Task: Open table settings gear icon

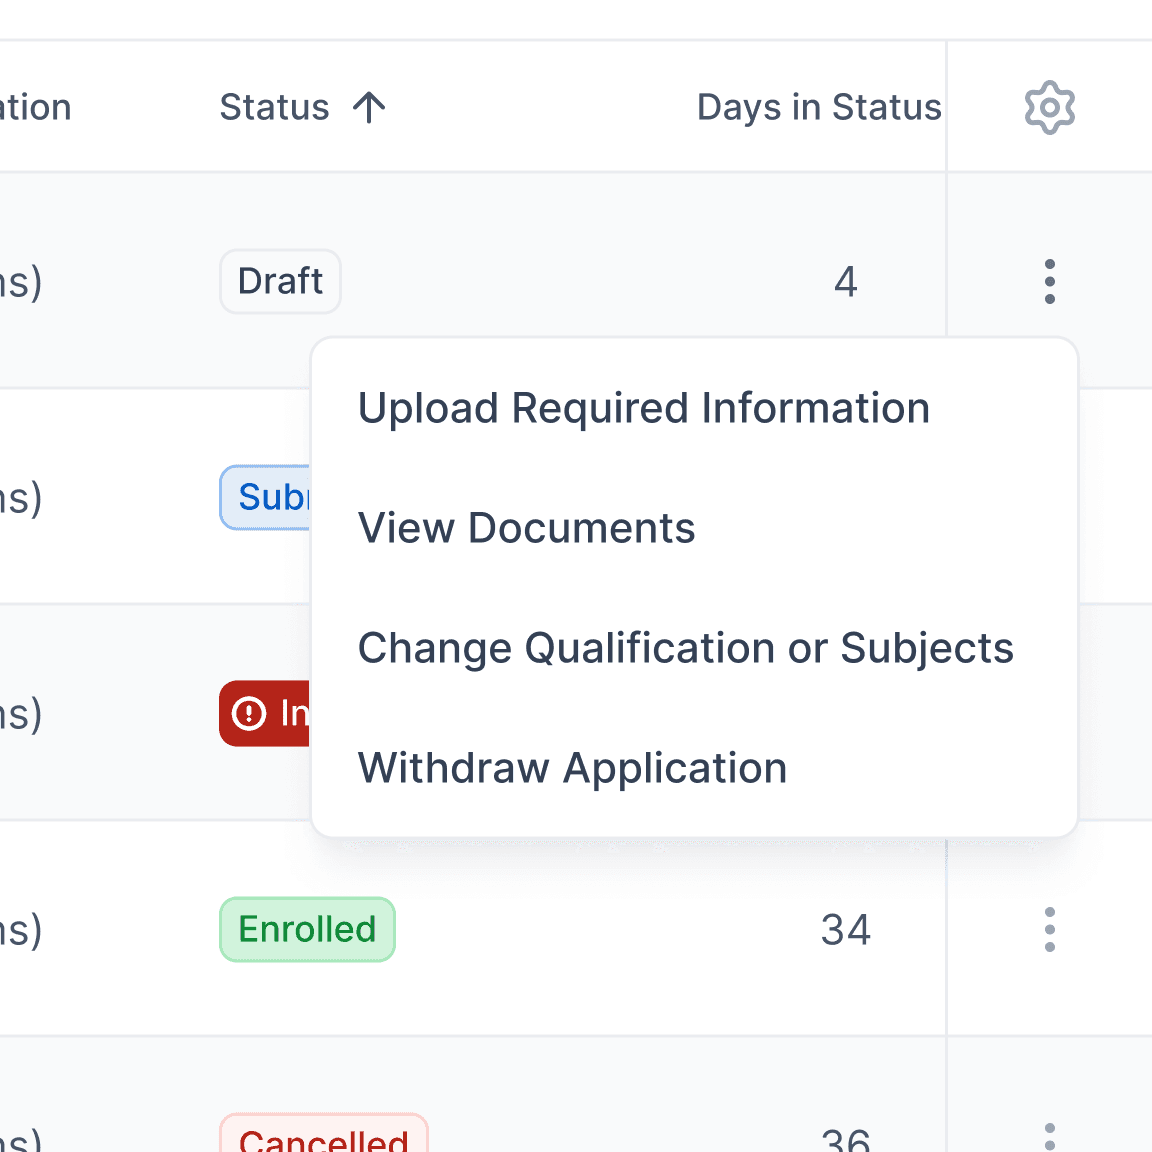Action: (x=1049, y=107)
